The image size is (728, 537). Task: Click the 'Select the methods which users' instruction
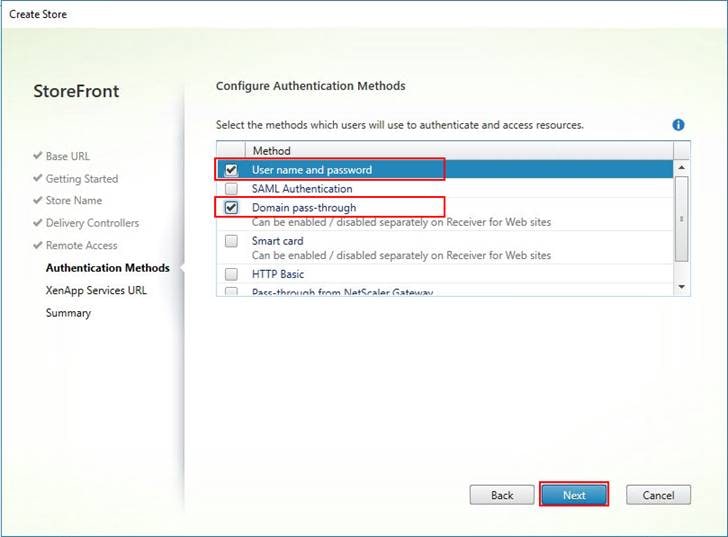click(400, 125)
